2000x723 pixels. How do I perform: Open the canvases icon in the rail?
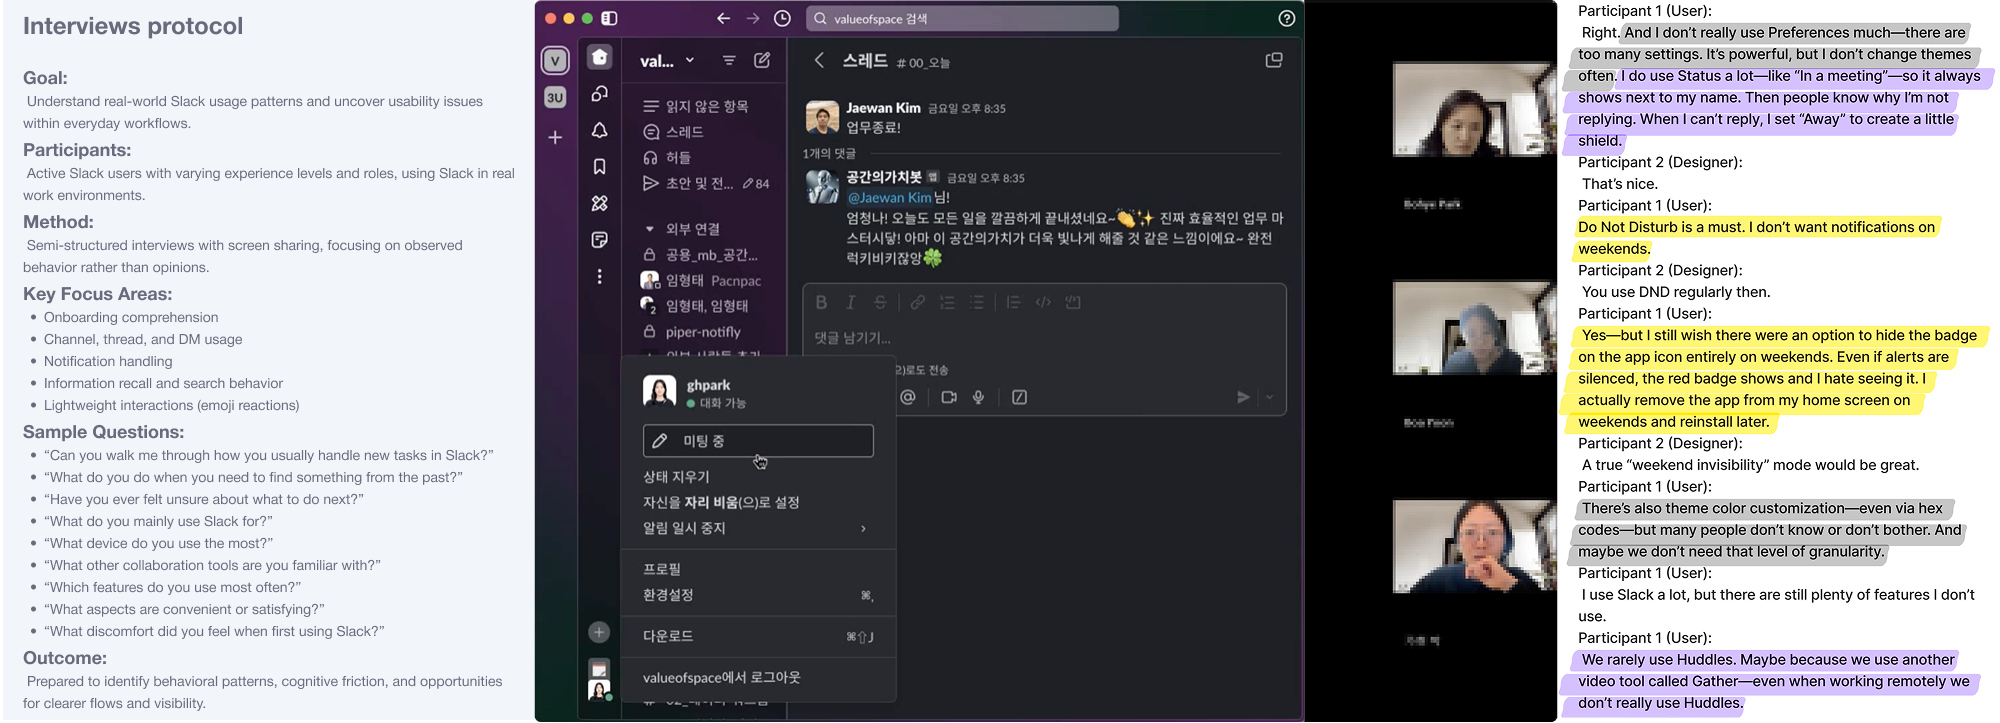point(599,240)
